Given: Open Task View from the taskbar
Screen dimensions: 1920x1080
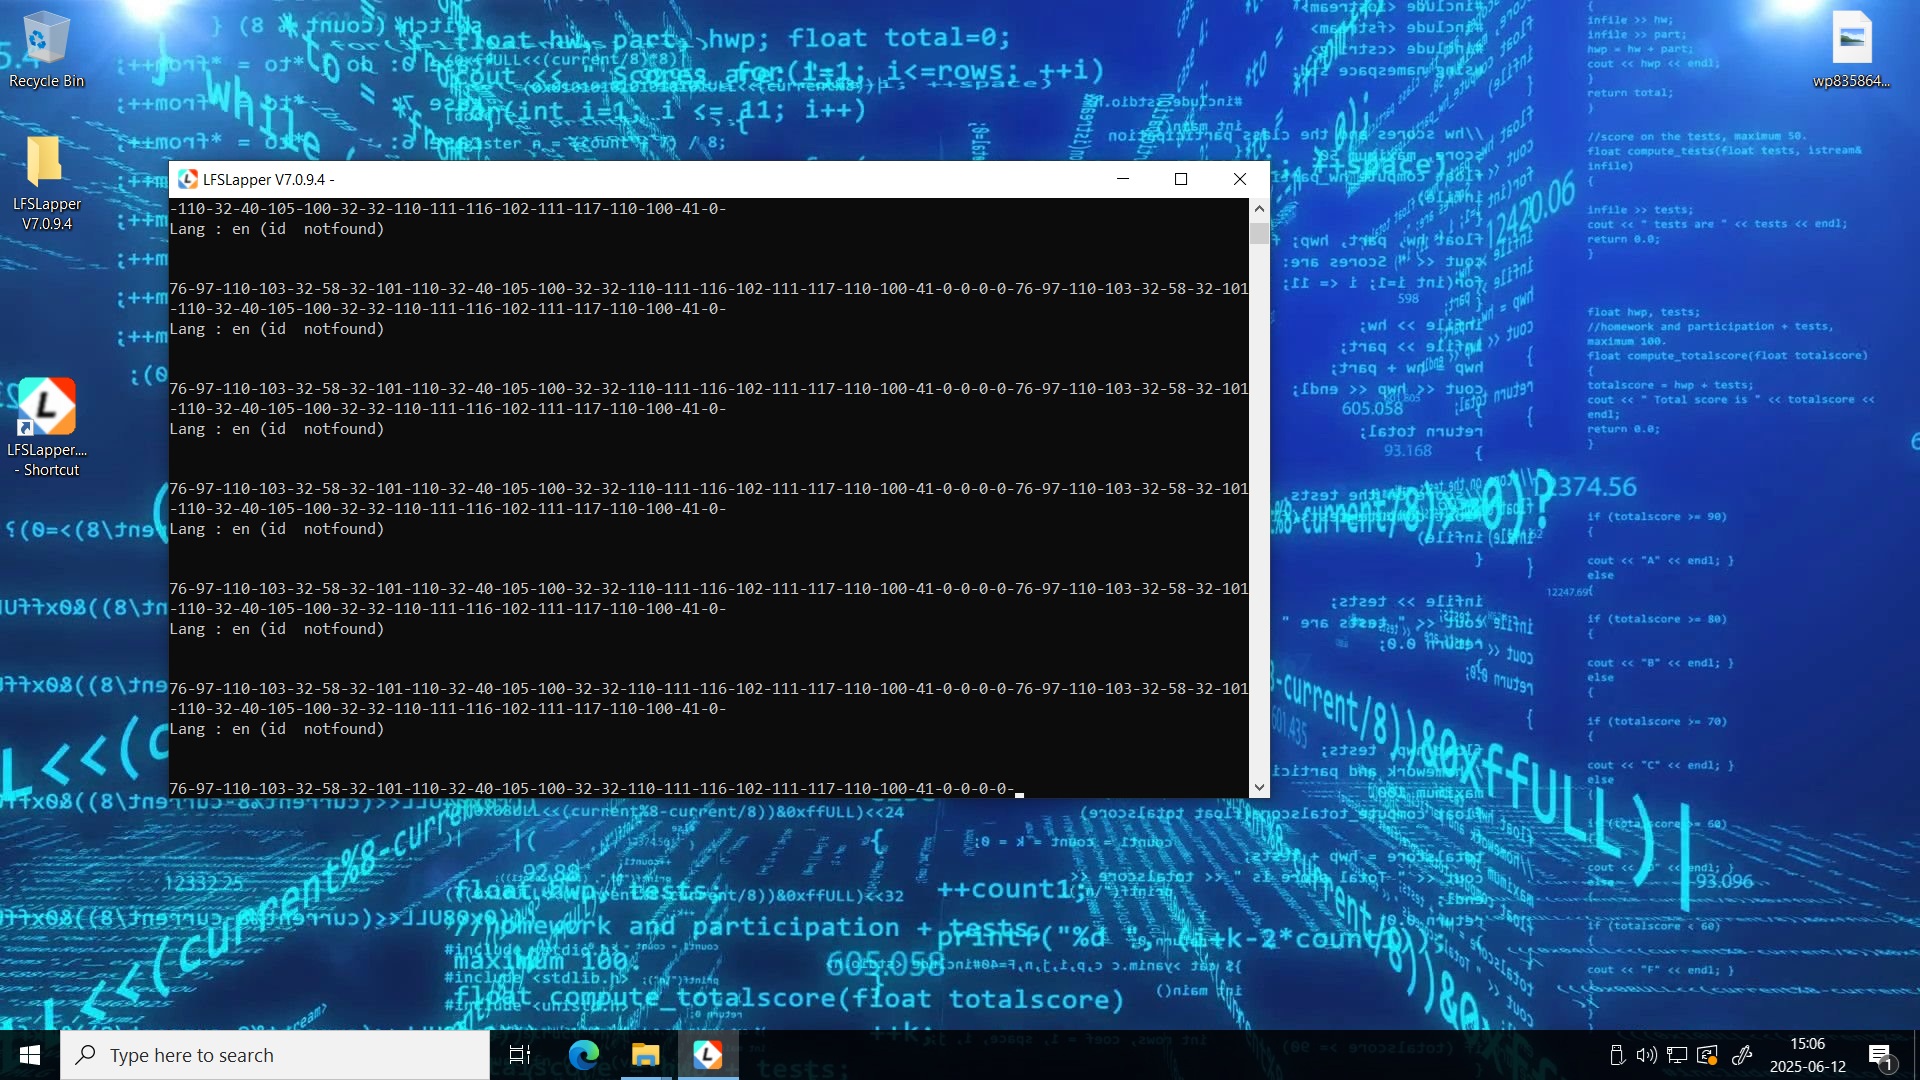Looking at the screenshot, I should coord(520,1055).
